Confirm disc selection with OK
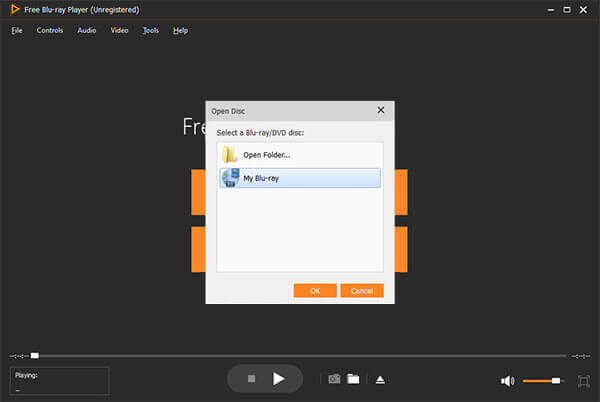 pyautogui.click(x=315, y=291)
